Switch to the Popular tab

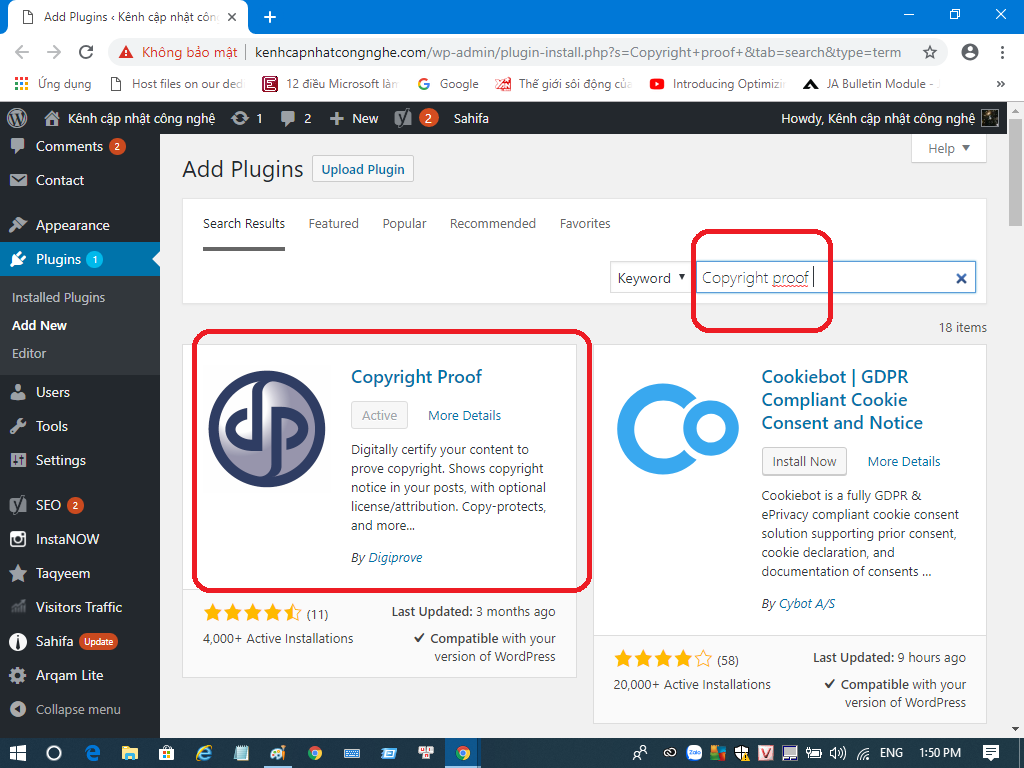[404, 223]
